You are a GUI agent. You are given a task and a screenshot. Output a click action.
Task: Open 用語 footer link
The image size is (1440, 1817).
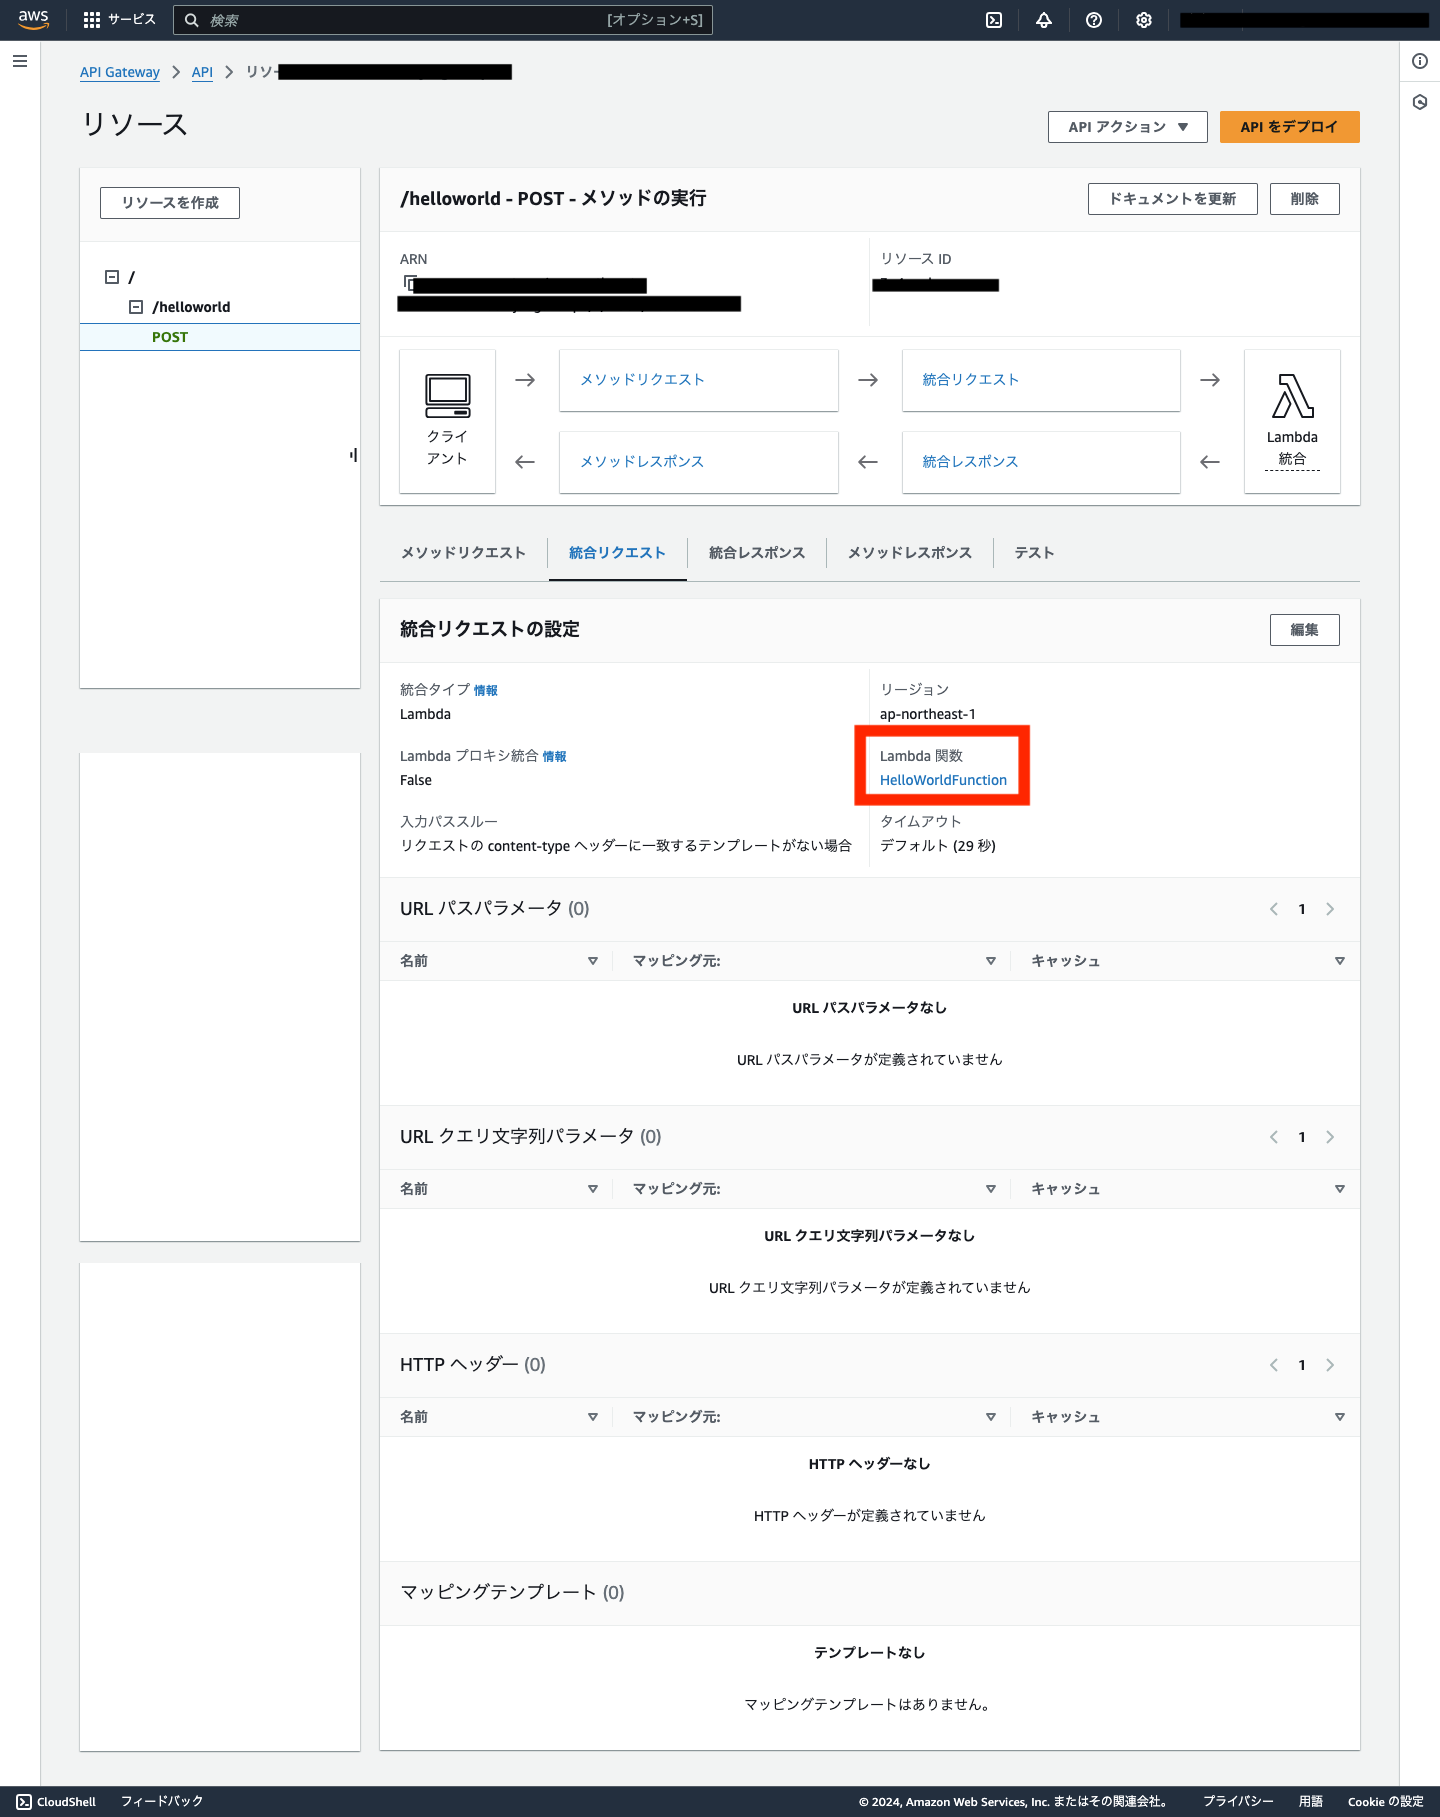click(1311, 1801)
